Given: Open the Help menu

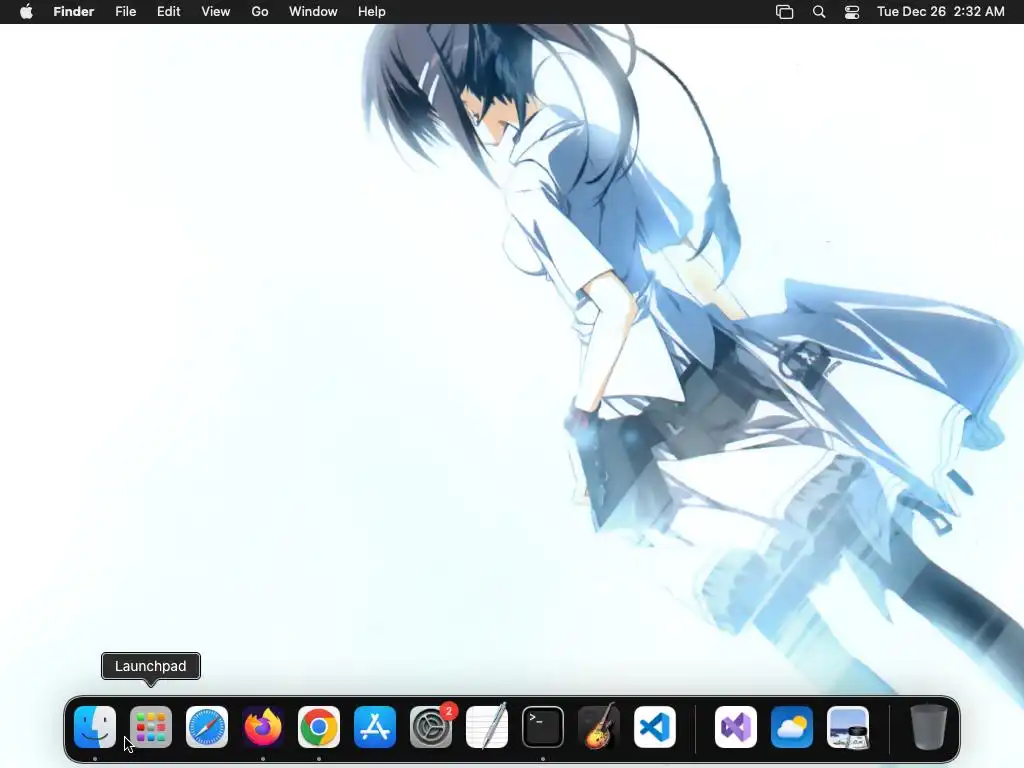Looking at the screenshot, I should coord(372,12).
